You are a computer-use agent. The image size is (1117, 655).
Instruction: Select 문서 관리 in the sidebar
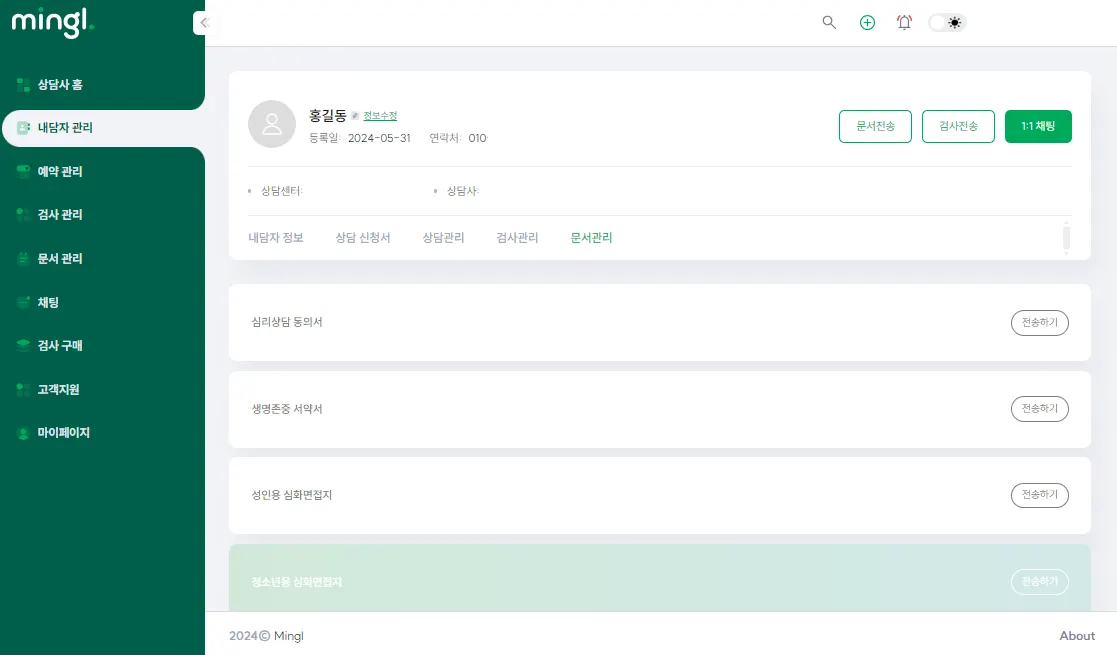[x=60, y=259]
